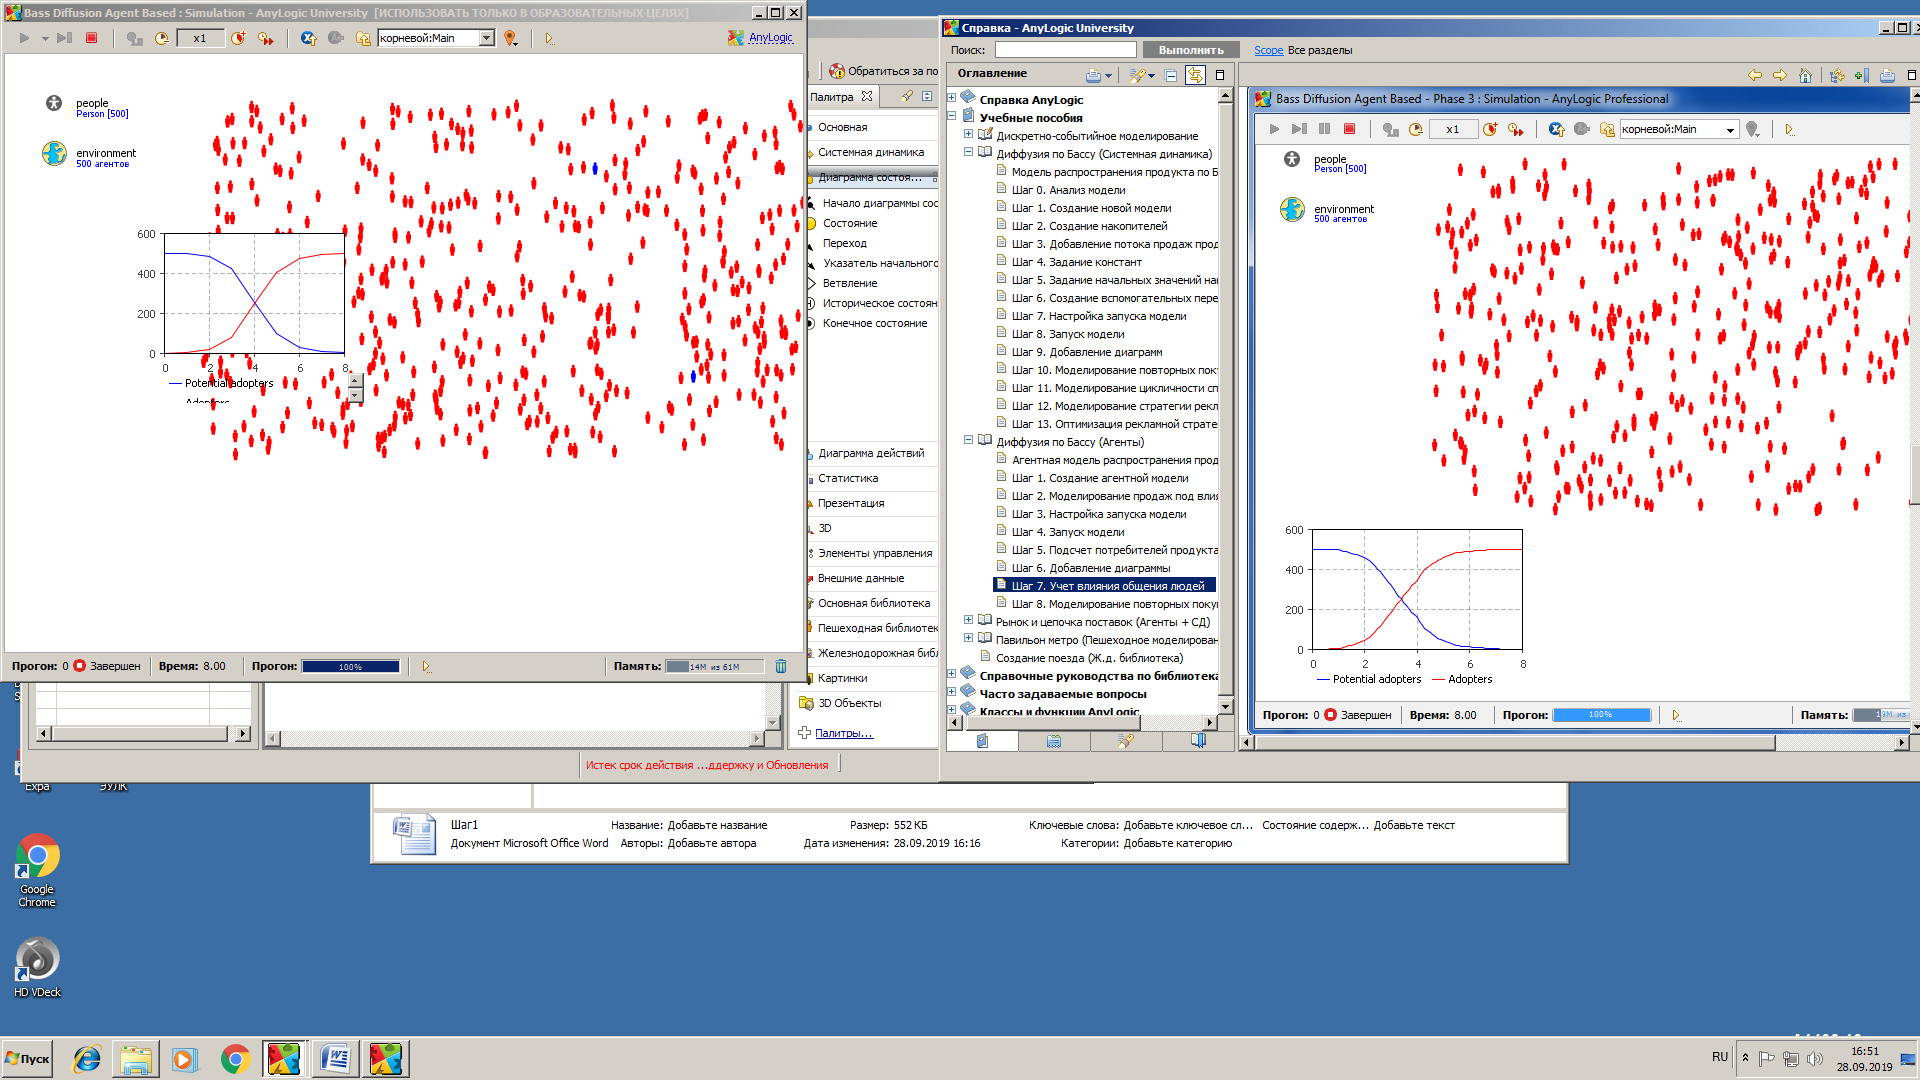
Task: Click the folder-up level icon in simulation toolbar
Action: 363,38
